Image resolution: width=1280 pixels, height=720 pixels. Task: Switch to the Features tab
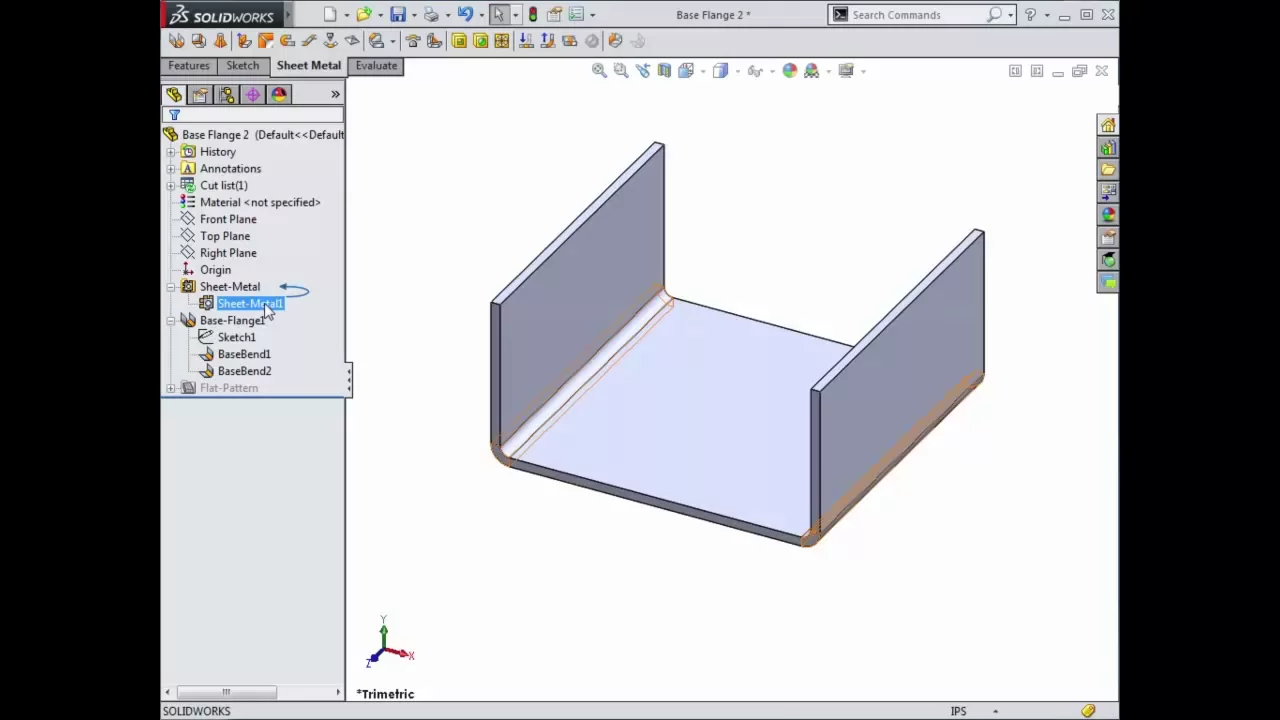click(x=189, y=66)
